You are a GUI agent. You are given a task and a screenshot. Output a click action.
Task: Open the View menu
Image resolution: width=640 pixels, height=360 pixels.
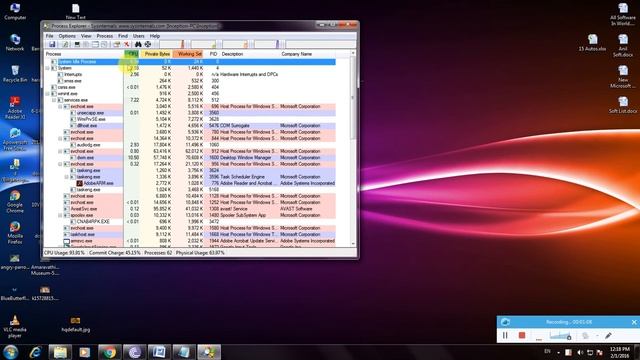point(86,36)
